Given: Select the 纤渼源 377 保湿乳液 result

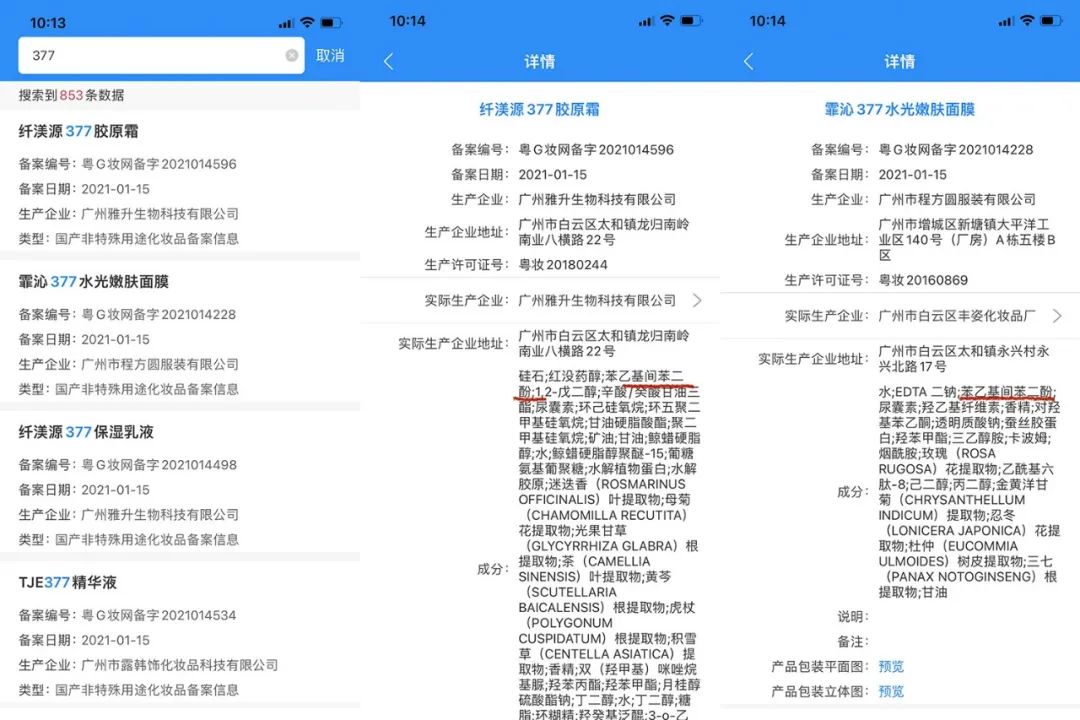Looking at the screenshot, I should pos(86,432).
